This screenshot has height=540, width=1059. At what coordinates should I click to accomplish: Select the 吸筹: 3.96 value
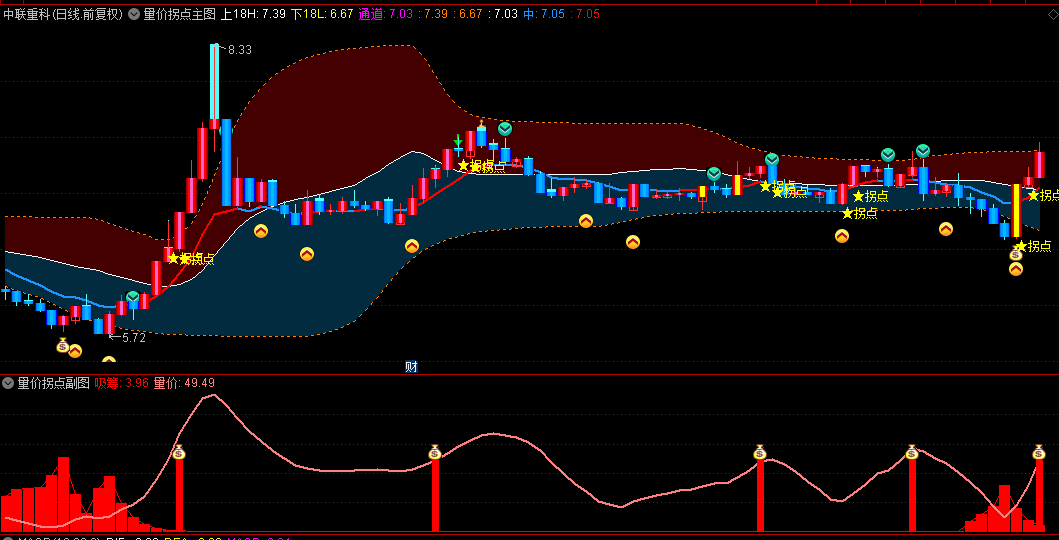(122, 383)
